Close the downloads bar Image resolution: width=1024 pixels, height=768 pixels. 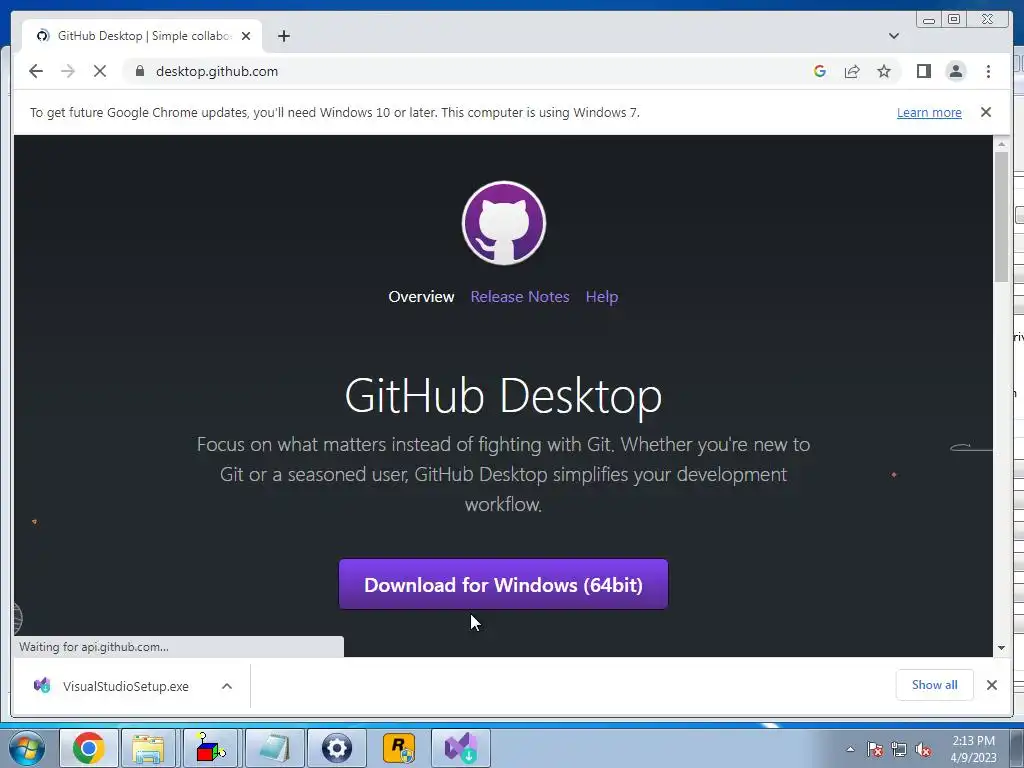click(991, 685)
